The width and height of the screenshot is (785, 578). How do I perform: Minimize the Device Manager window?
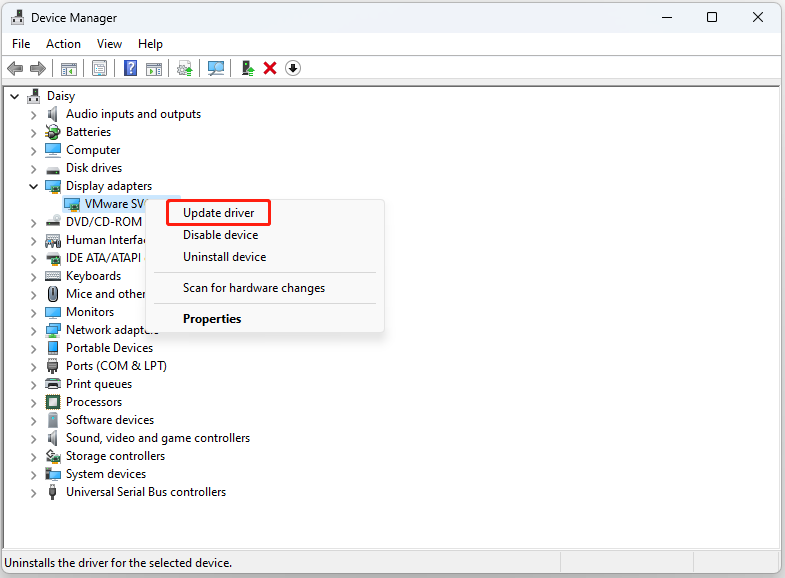pos(666,18)
